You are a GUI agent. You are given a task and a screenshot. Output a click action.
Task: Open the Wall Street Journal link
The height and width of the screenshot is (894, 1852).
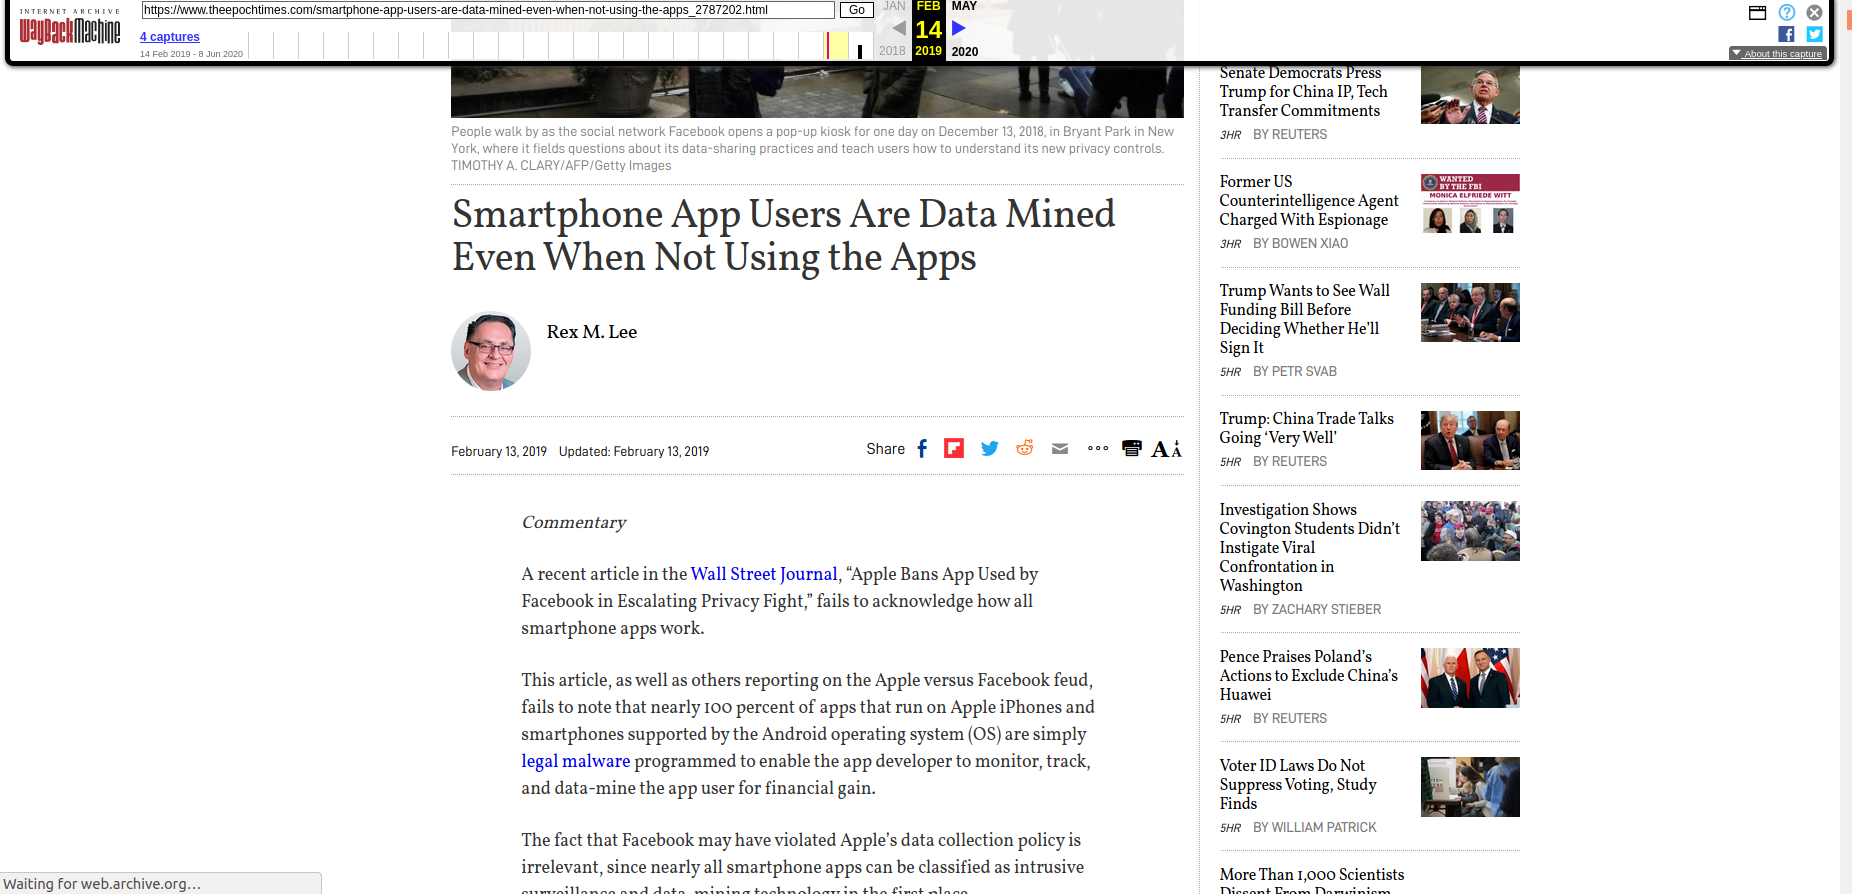763,574
